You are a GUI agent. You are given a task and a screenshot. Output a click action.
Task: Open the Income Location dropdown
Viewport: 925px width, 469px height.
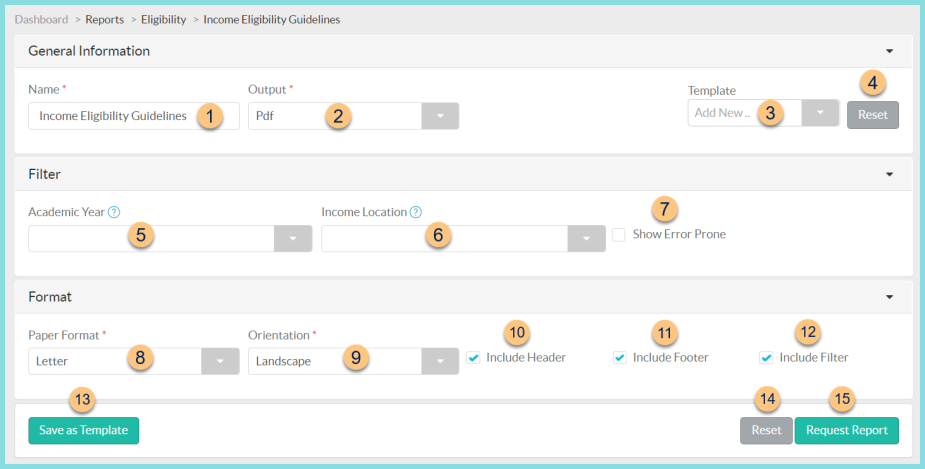point(586,239)
